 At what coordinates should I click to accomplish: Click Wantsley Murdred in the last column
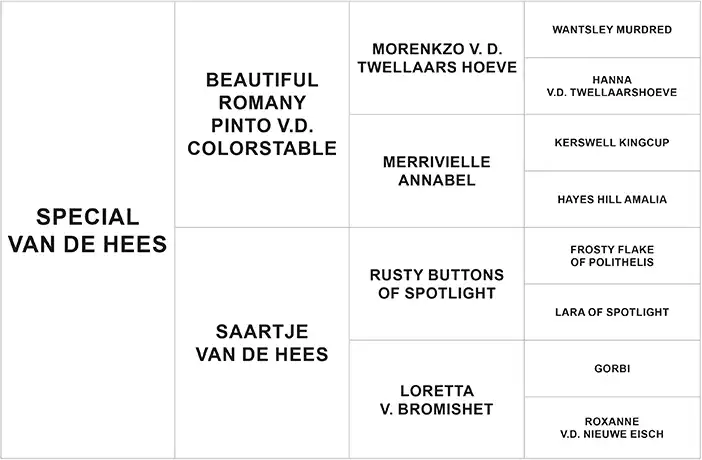612,30
